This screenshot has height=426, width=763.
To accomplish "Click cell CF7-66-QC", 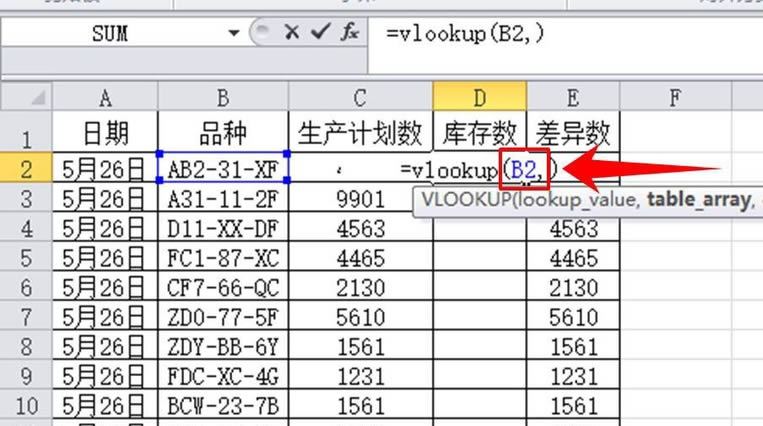I will (223, 287).
